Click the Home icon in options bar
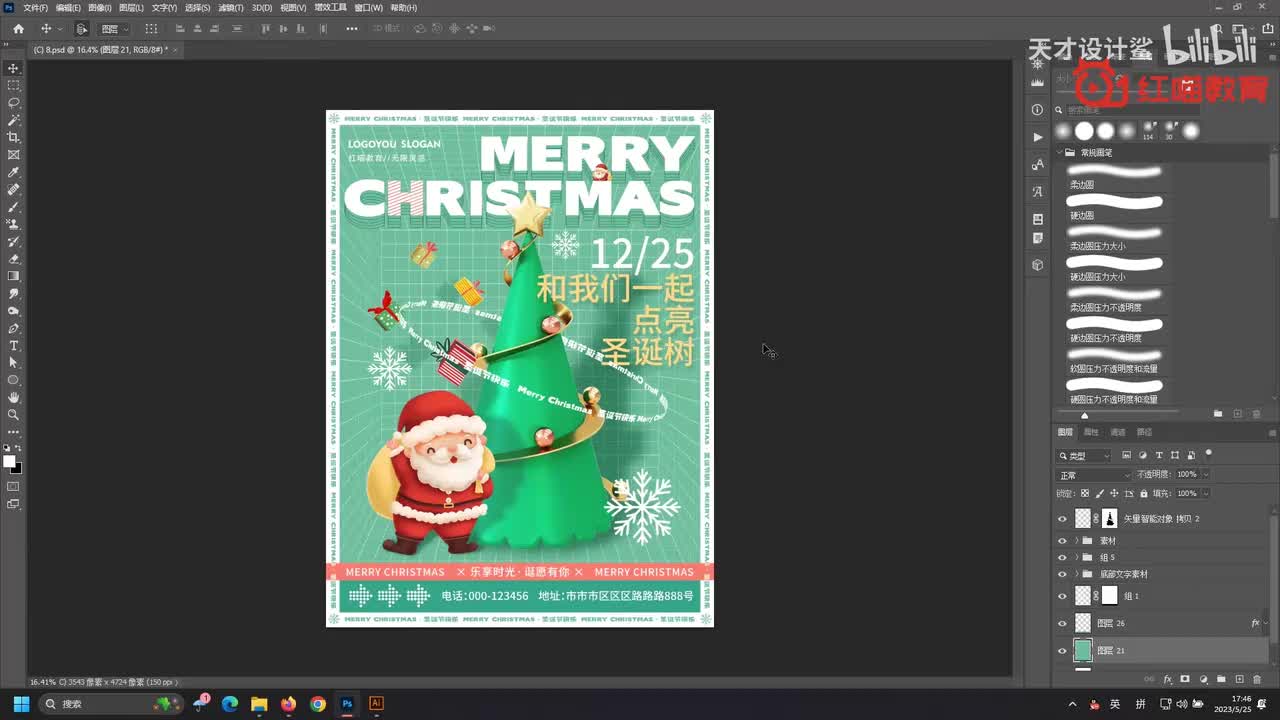 pos(18,29)
